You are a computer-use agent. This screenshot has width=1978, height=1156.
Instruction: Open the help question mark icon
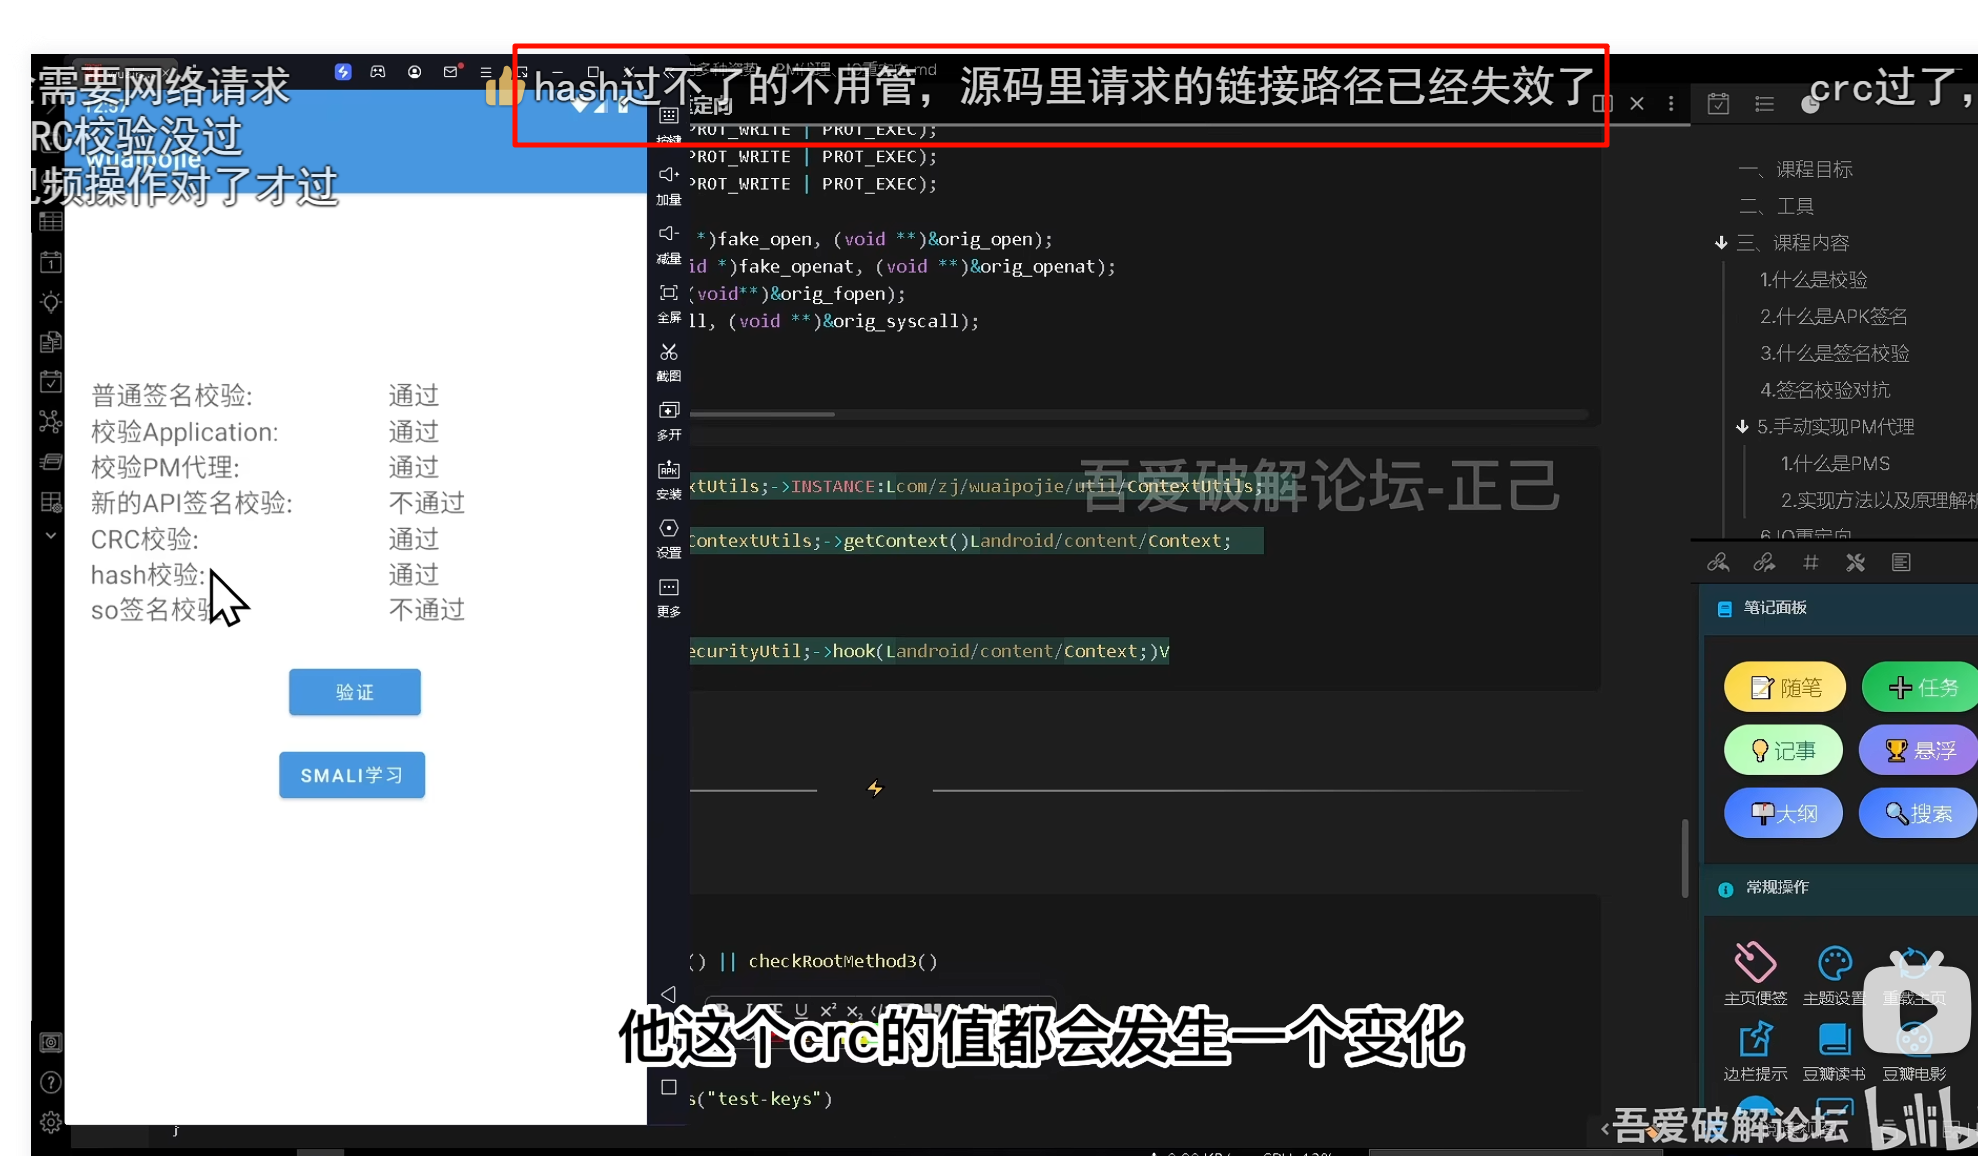50,1083
